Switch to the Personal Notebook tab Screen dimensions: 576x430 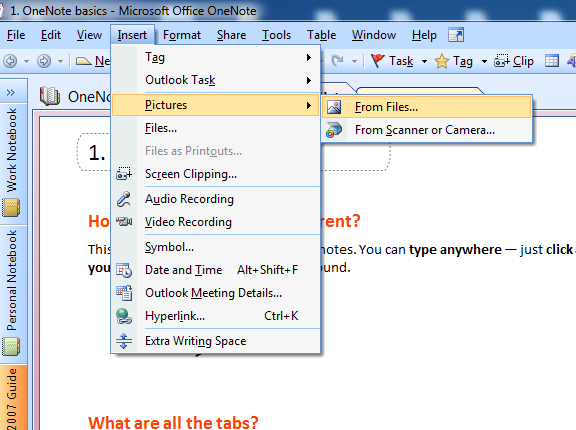click(13, 294)
